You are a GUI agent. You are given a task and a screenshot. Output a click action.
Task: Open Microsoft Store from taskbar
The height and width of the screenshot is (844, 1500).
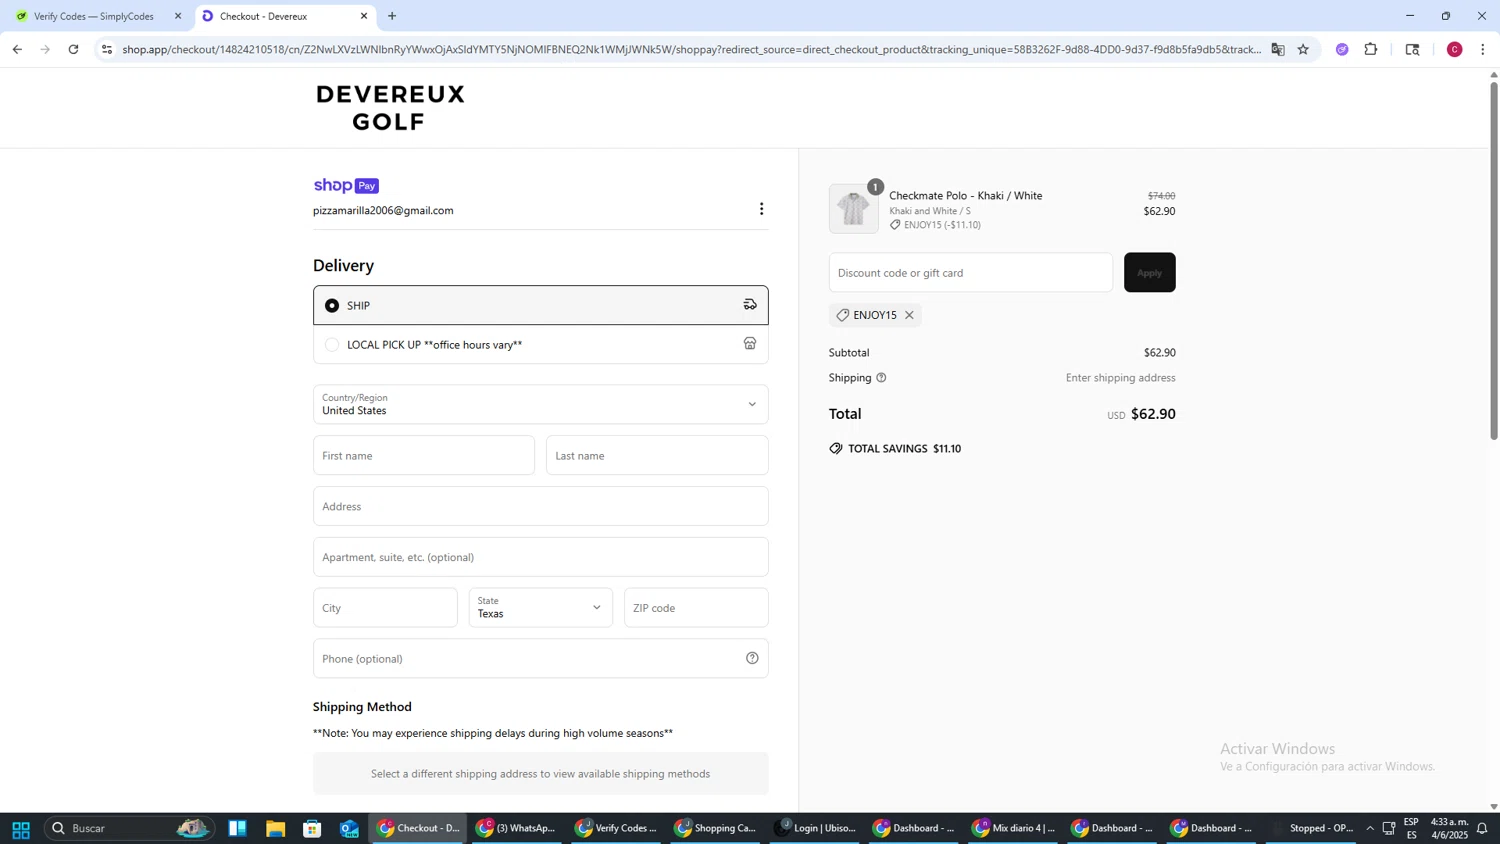(312, 829)
